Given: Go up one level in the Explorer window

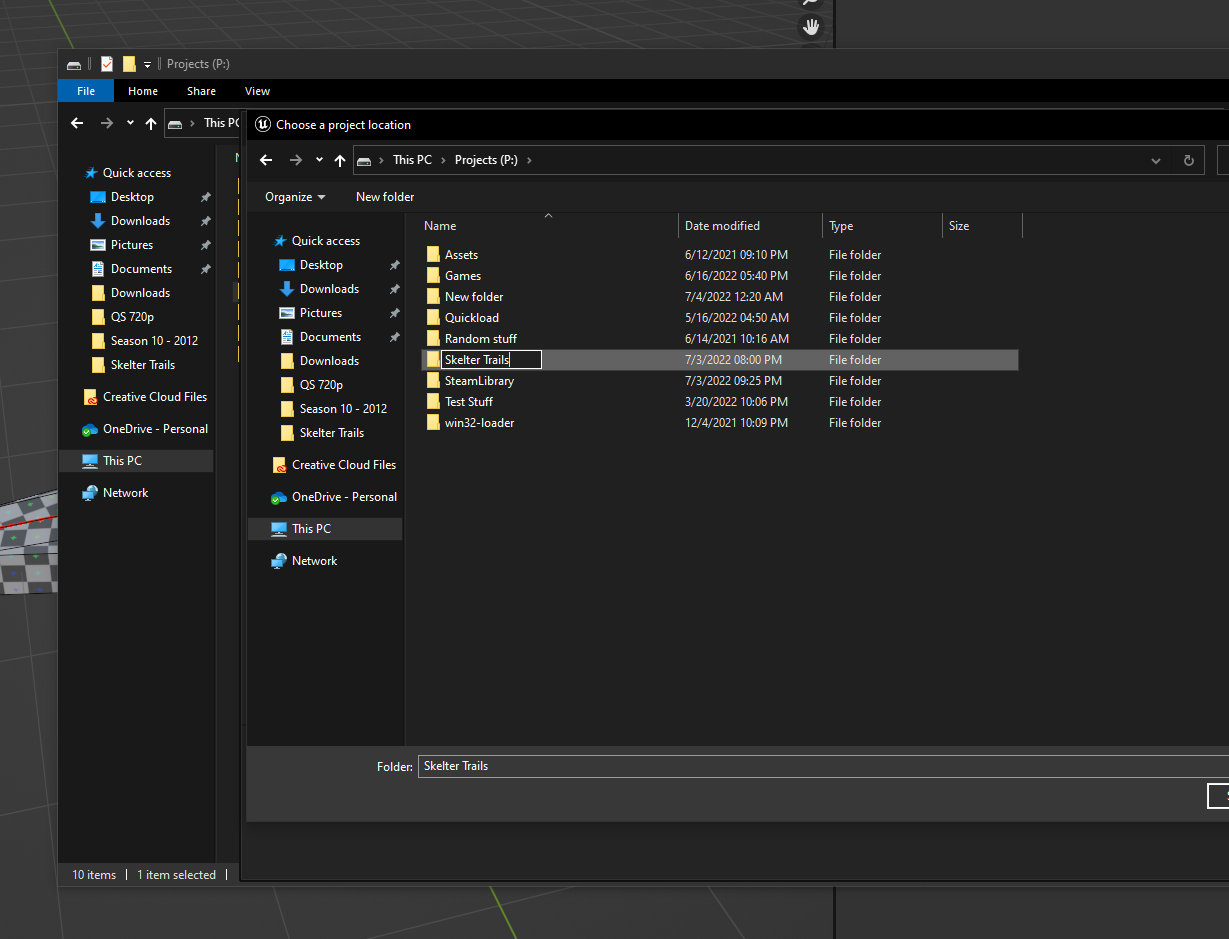Looking at the screenshot, I should [x=151, y=124].
